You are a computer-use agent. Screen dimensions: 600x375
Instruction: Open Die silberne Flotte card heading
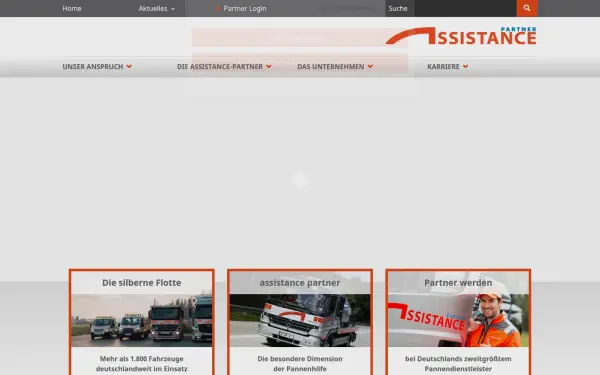pos(142,283)
